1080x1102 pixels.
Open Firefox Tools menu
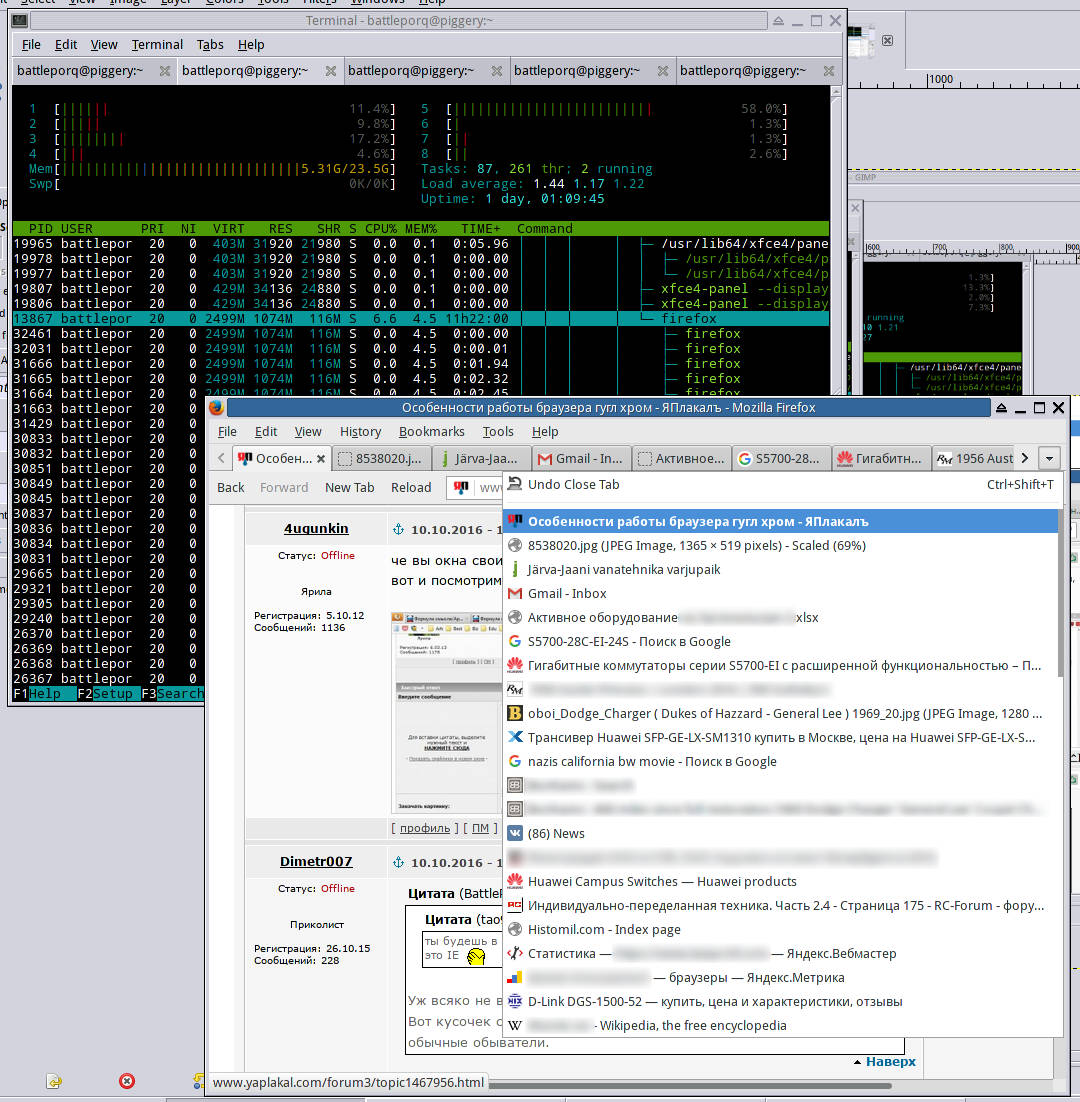497,432
